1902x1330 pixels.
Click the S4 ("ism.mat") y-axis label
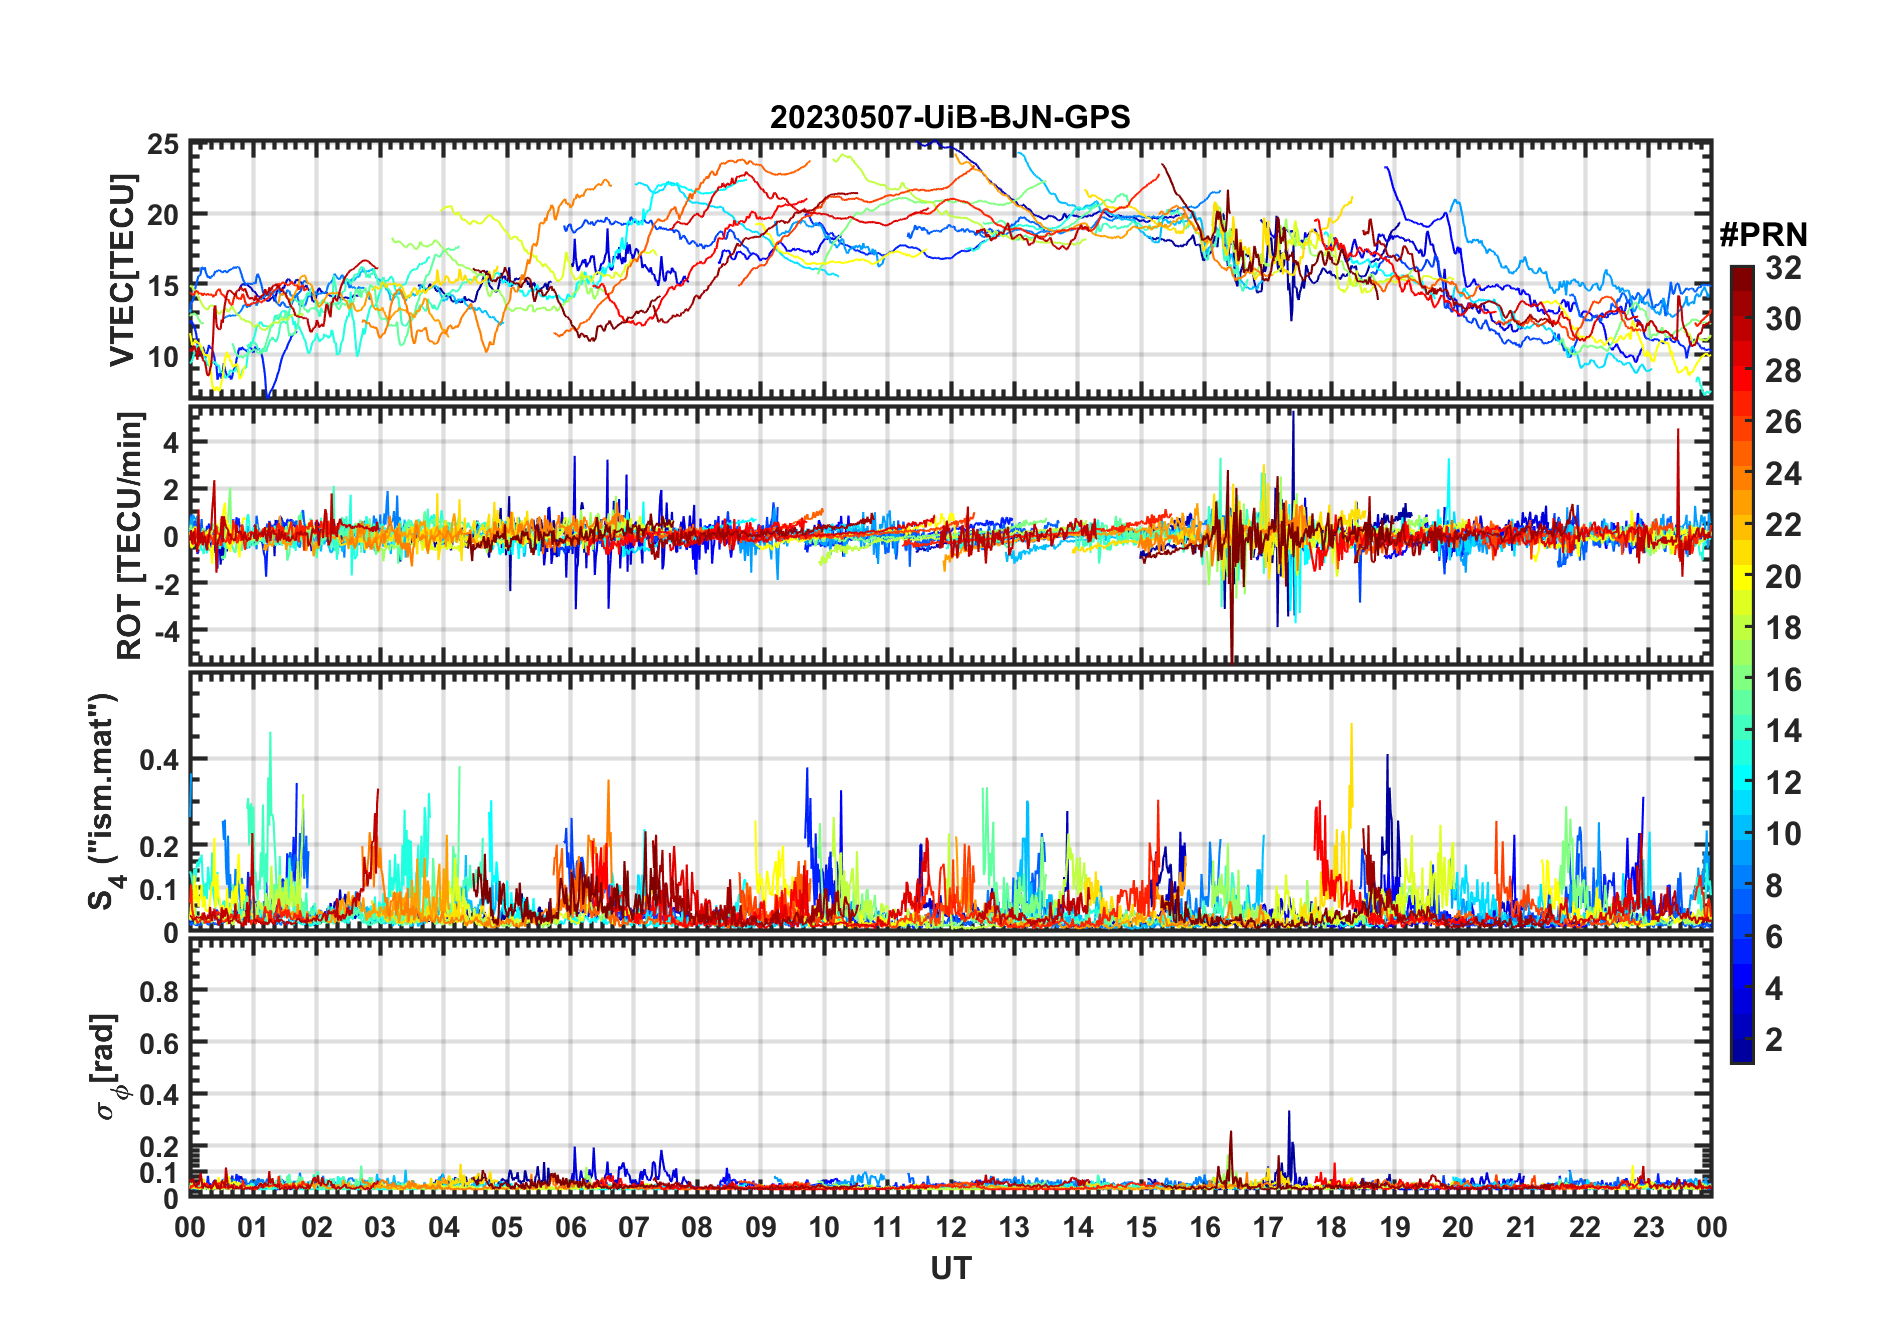pyautogui.click(x=104, y=802)
